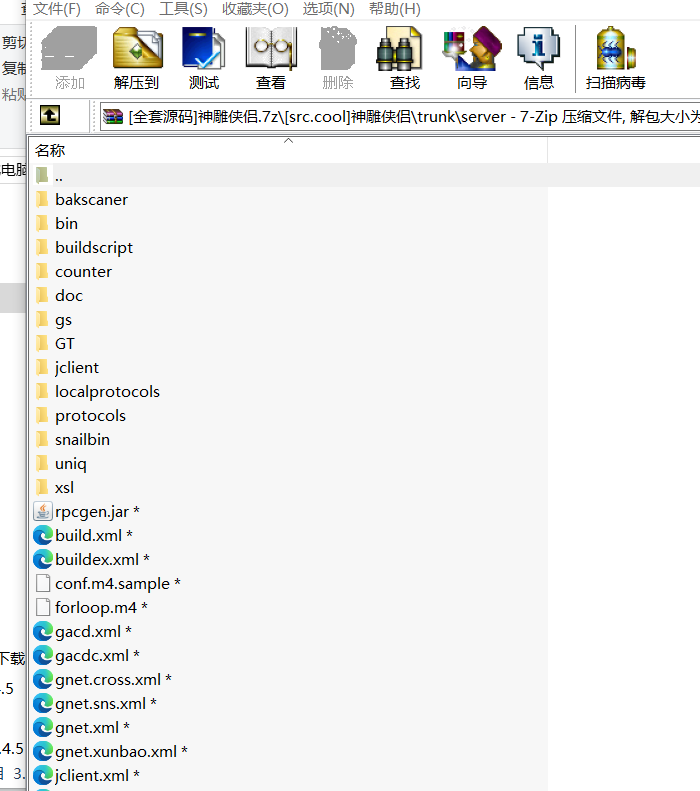Select the protocols folder icon
700x791 pixels.
pyautogui.click(x=42, y=415)
